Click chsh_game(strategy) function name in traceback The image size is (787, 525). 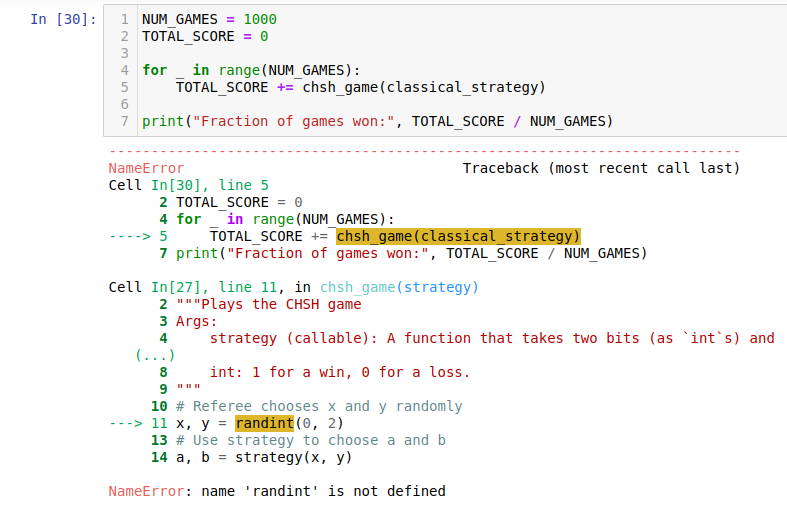click(x=399, y=287)
